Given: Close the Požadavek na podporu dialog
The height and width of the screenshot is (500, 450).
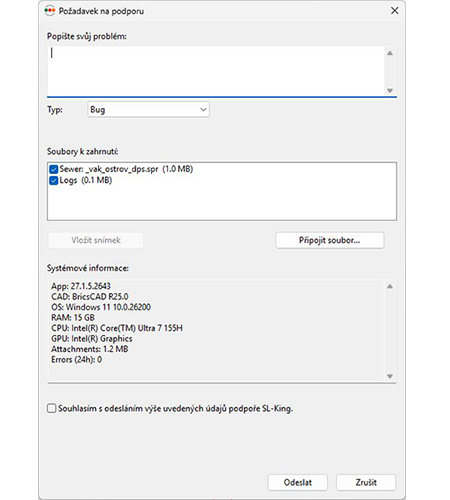Looking at the screenshot, I should tap(395, 11).
